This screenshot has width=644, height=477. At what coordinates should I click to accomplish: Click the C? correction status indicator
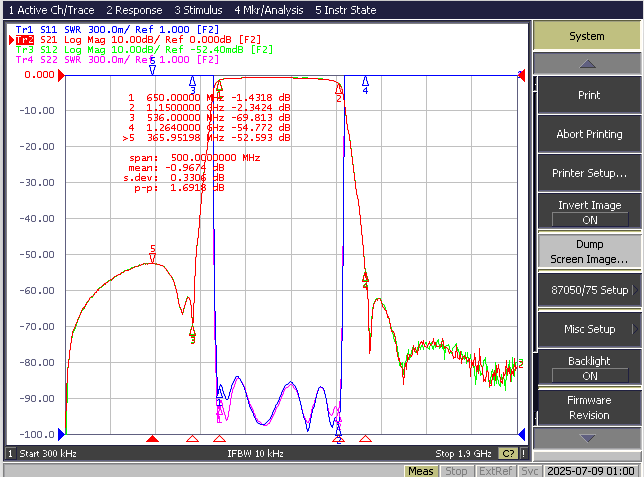click(508, 454)
